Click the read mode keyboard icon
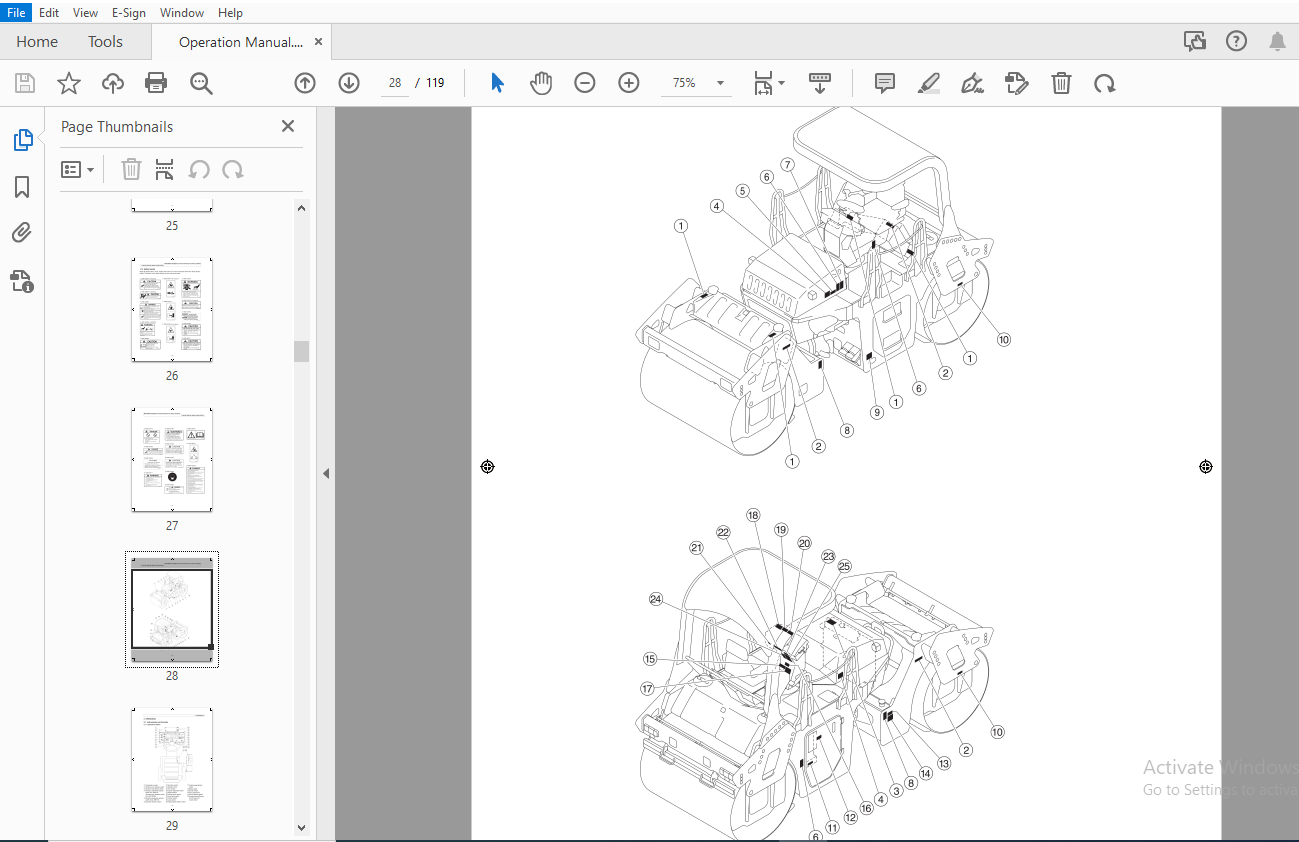 pos(820,83)
